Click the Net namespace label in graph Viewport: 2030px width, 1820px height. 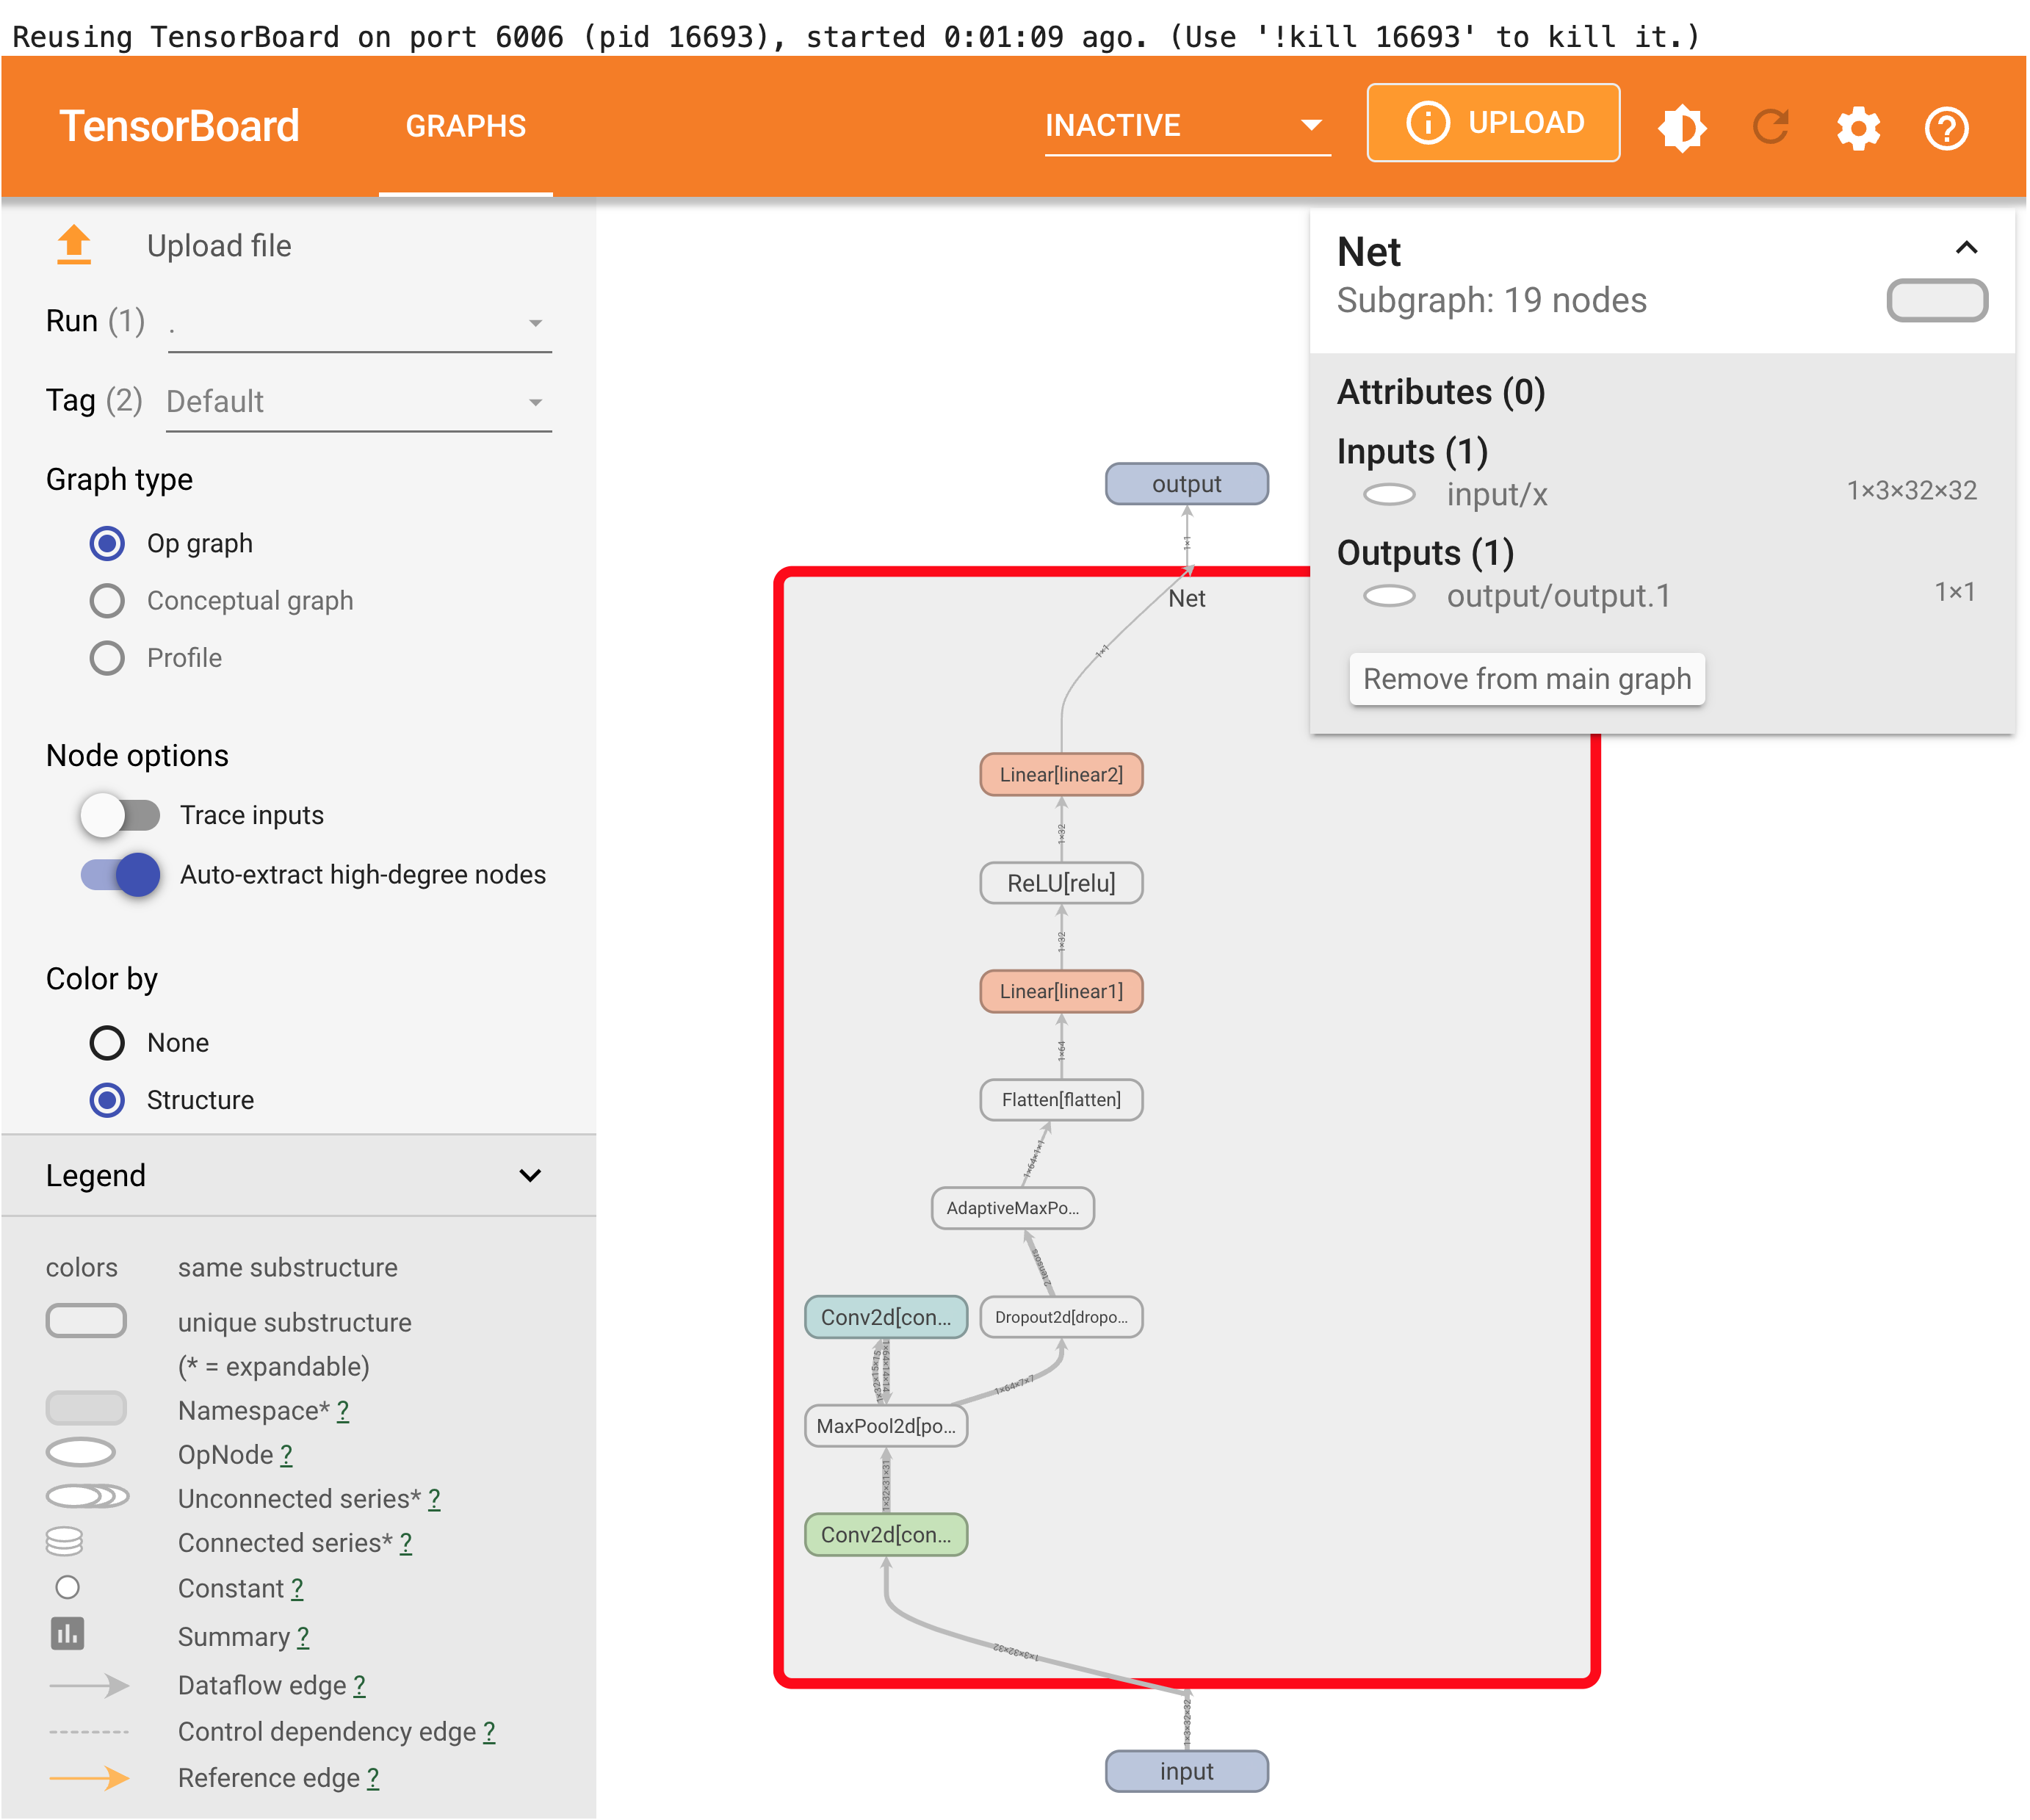[1187, 598]
